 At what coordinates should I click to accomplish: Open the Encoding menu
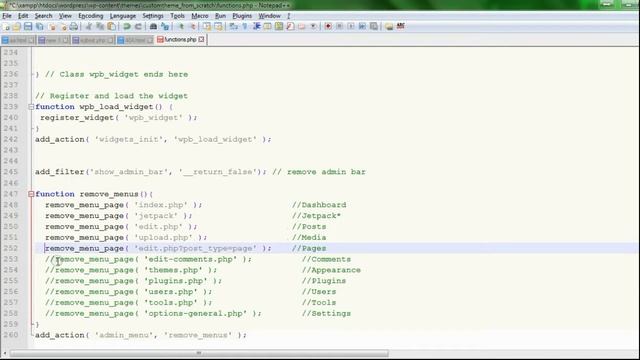pos(91,16)
